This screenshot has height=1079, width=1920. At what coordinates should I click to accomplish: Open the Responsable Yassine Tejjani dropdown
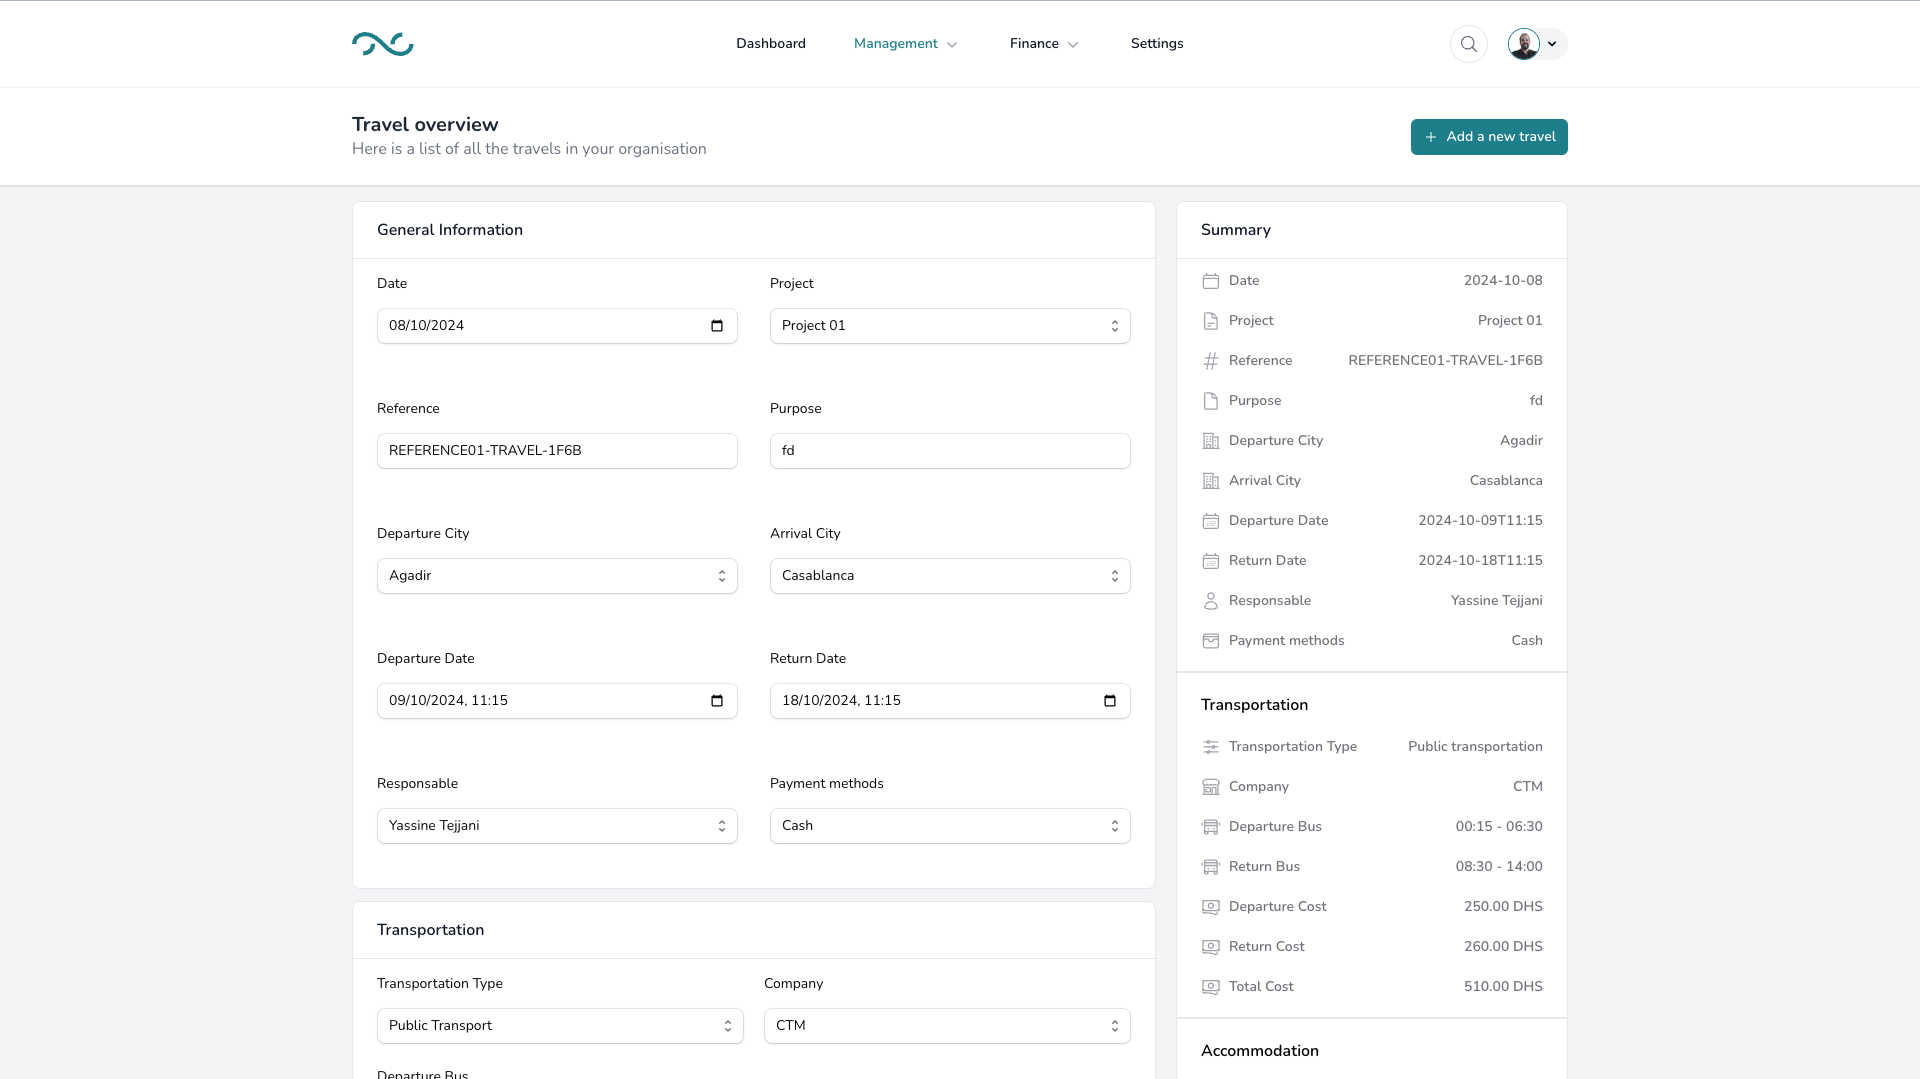coord(556,826)
